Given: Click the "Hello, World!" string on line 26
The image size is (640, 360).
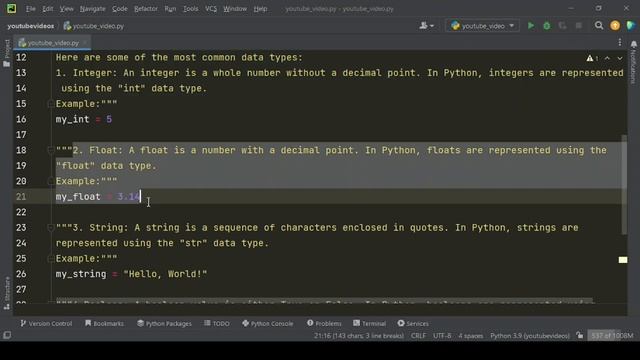Looking at the screenshot, I should coord(165,274).
